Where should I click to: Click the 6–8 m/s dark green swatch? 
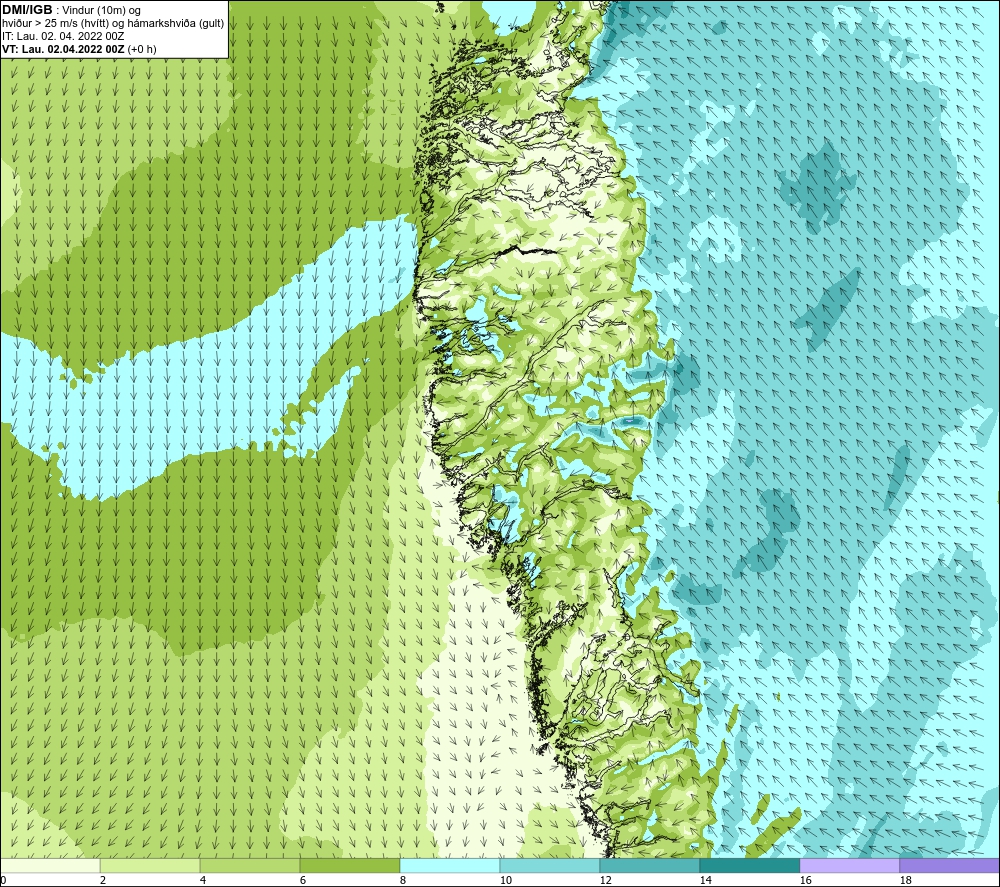coord(350,865)
